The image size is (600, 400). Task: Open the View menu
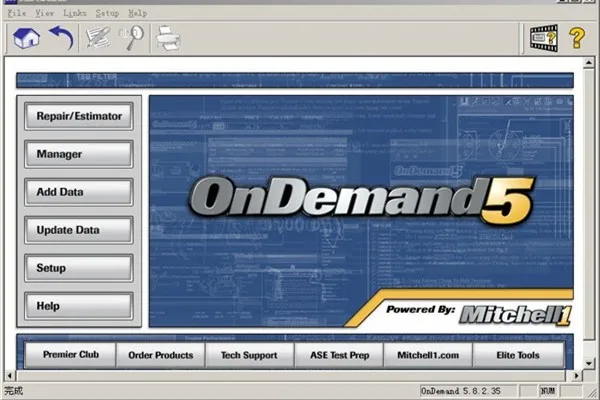pos(45,13)
